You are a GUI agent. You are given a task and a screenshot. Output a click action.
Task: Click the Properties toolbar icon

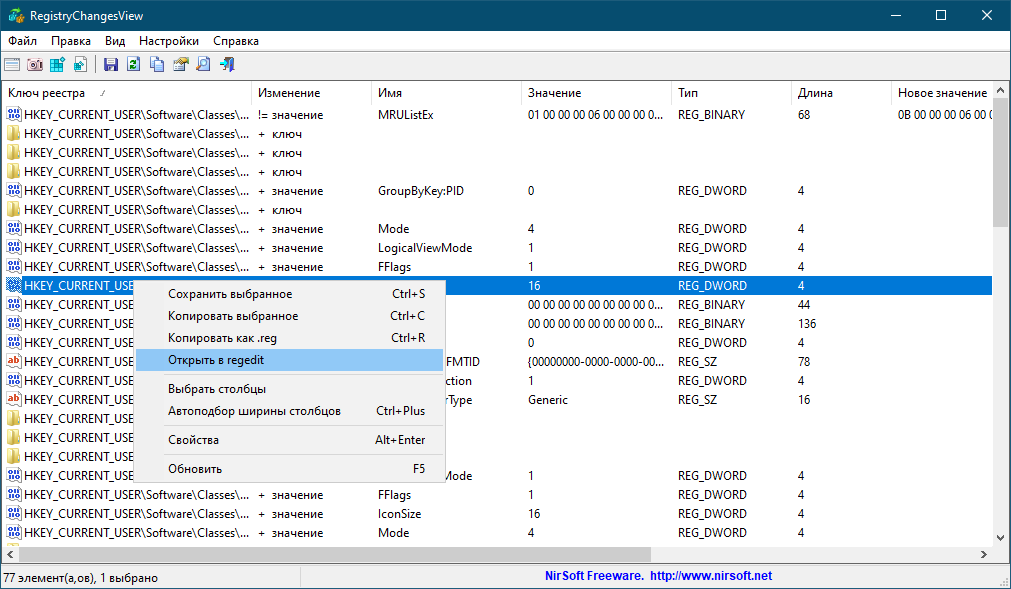181,65
